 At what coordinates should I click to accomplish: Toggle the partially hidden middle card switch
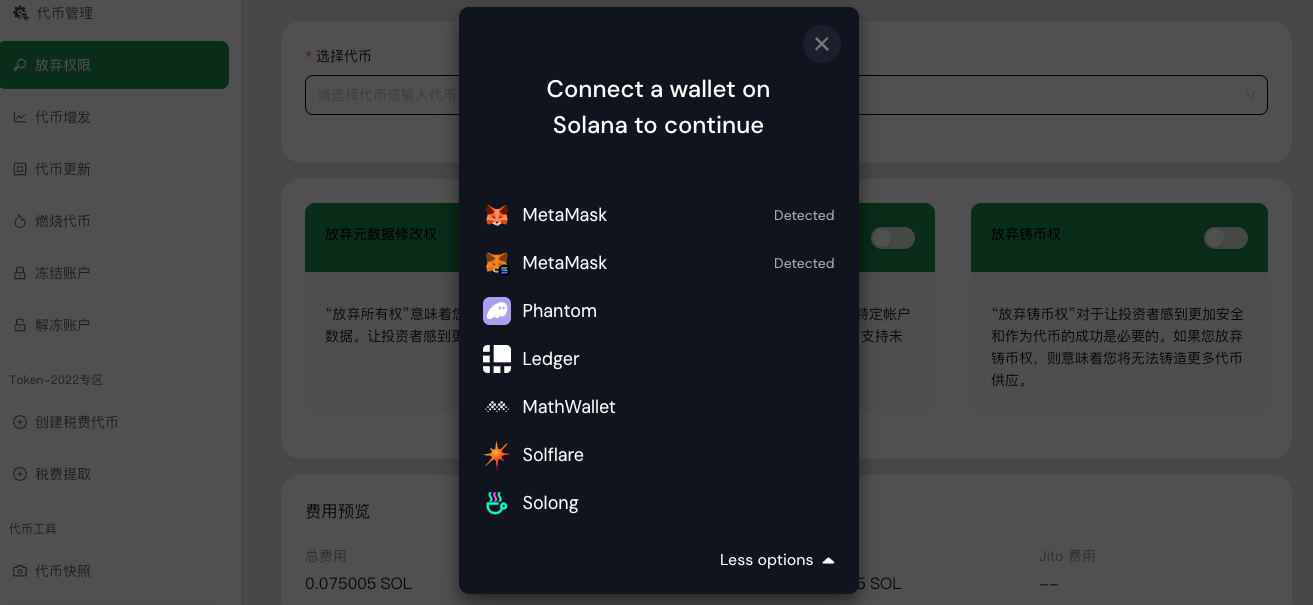pyautogui.click(x=892, y=238)
